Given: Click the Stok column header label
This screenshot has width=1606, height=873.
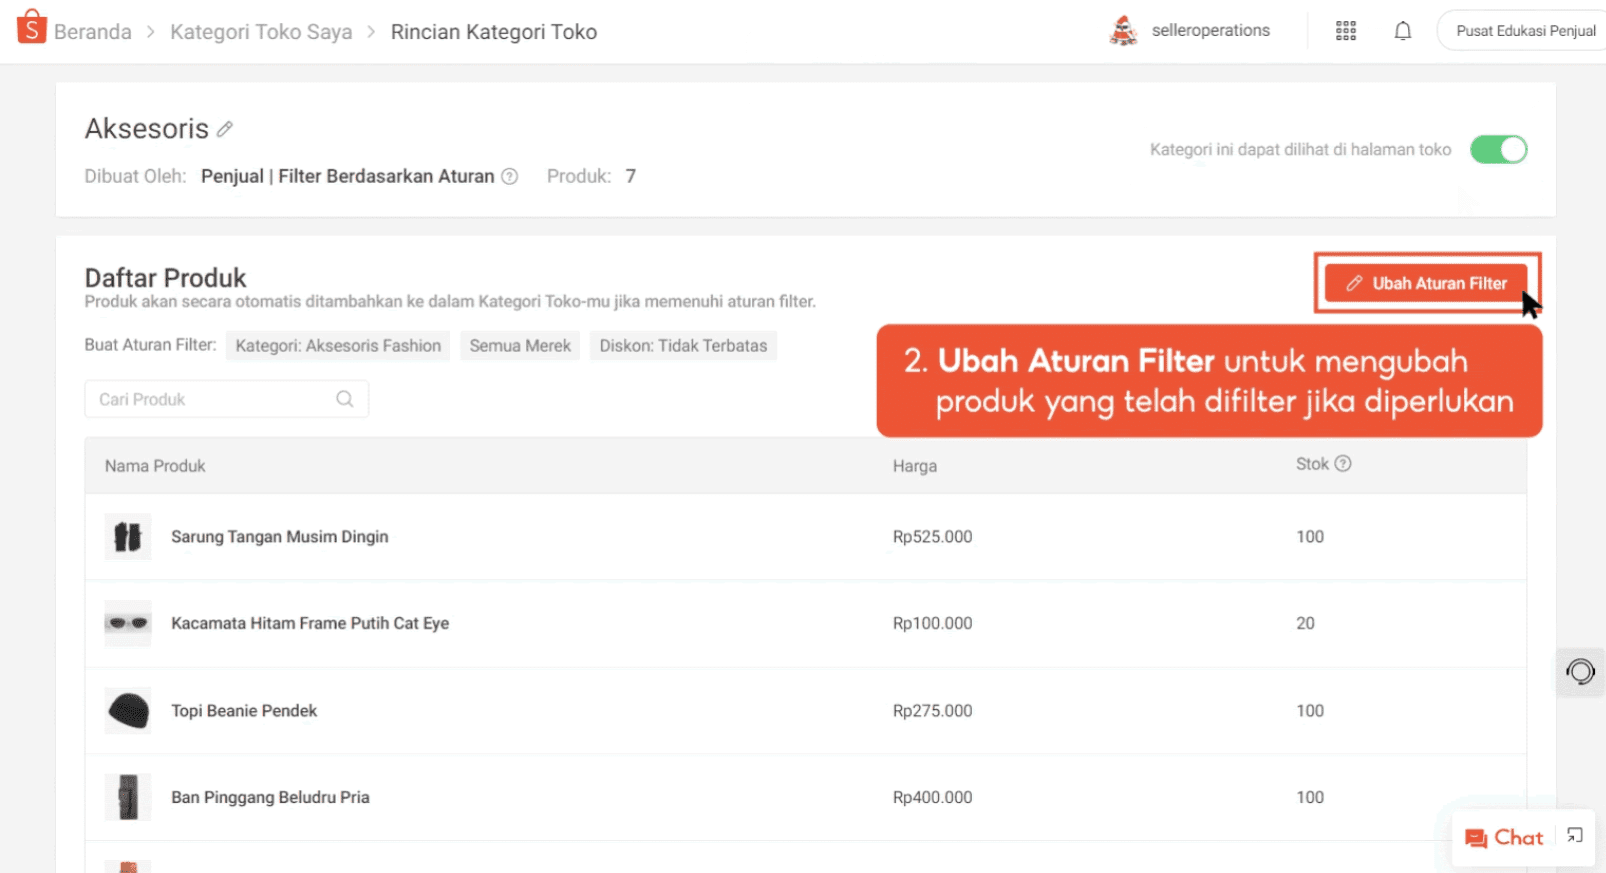Looking at the screenshot, I should point(1312,464).
